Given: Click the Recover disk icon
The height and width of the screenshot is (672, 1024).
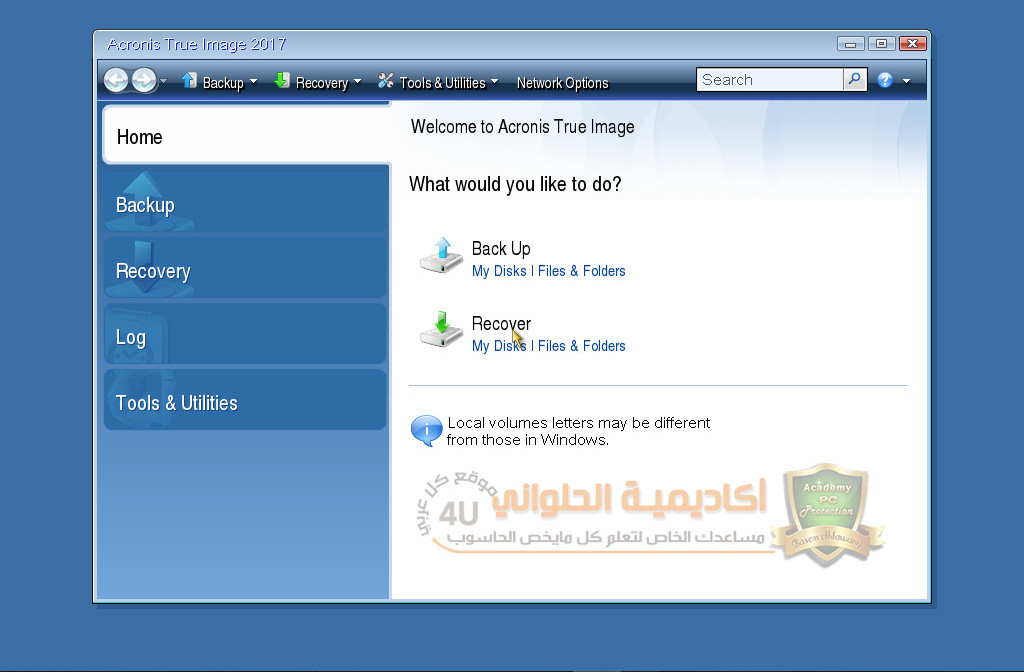Looking at the screenshot, I should click(x=440, y=331).
